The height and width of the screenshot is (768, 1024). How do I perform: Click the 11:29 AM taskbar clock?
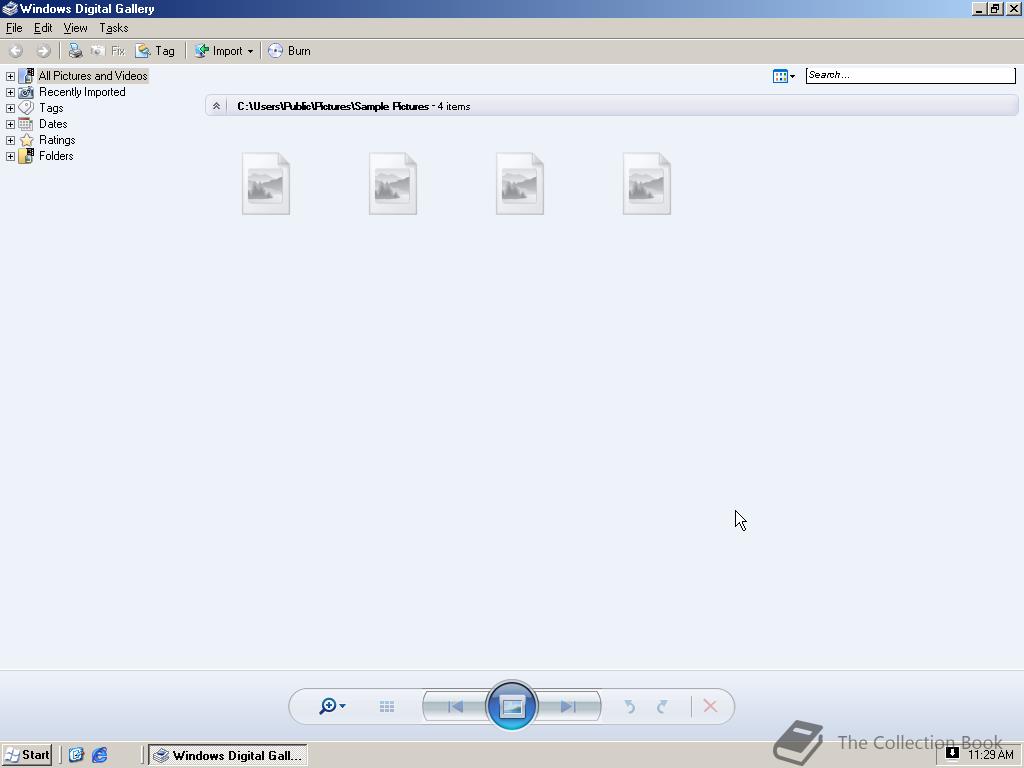[991, 755]
